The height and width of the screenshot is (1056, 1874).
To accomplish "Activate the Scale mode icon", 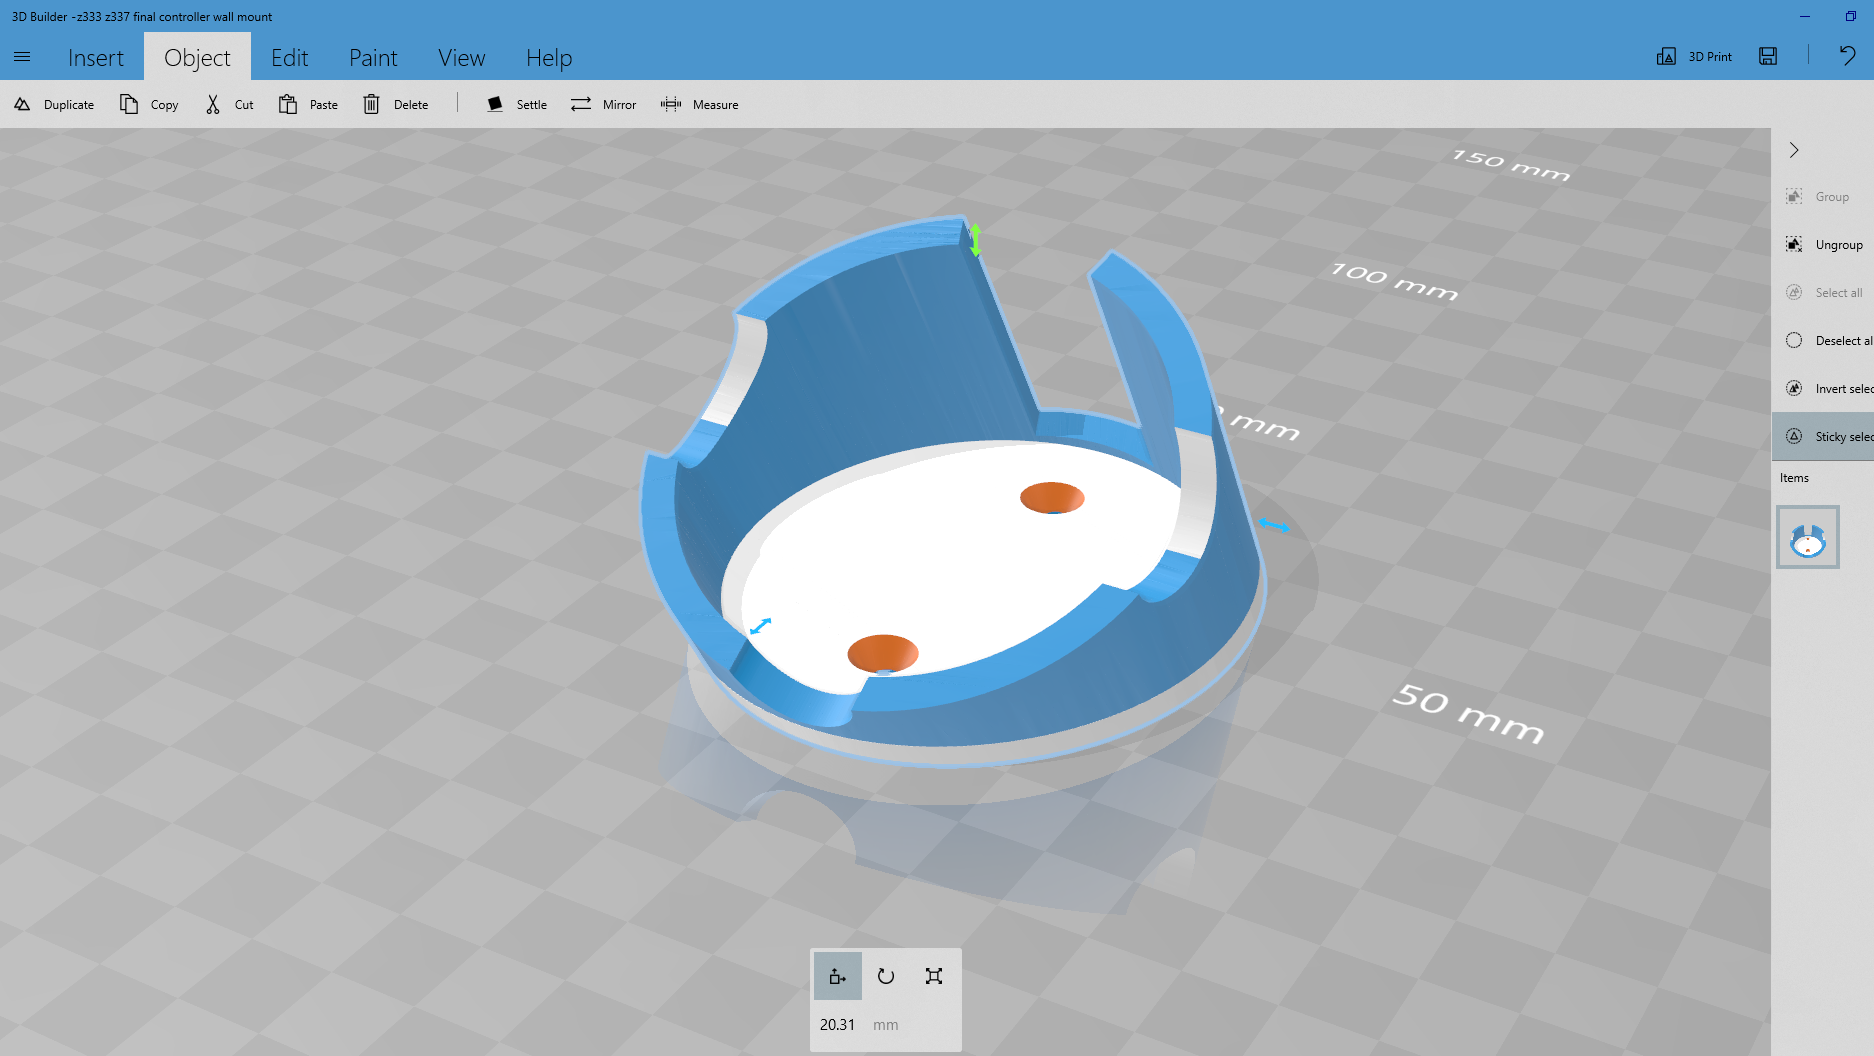I will point(934,976).
